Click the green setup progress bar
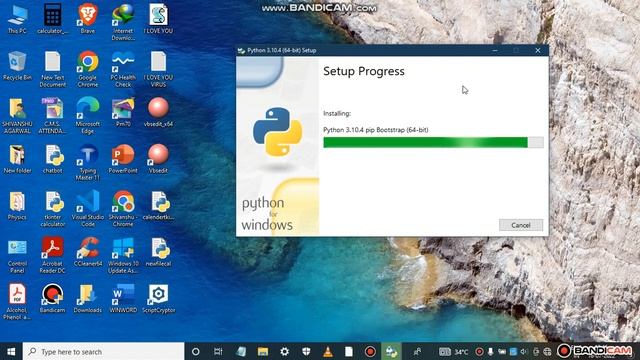 click(x=433, y=142)
